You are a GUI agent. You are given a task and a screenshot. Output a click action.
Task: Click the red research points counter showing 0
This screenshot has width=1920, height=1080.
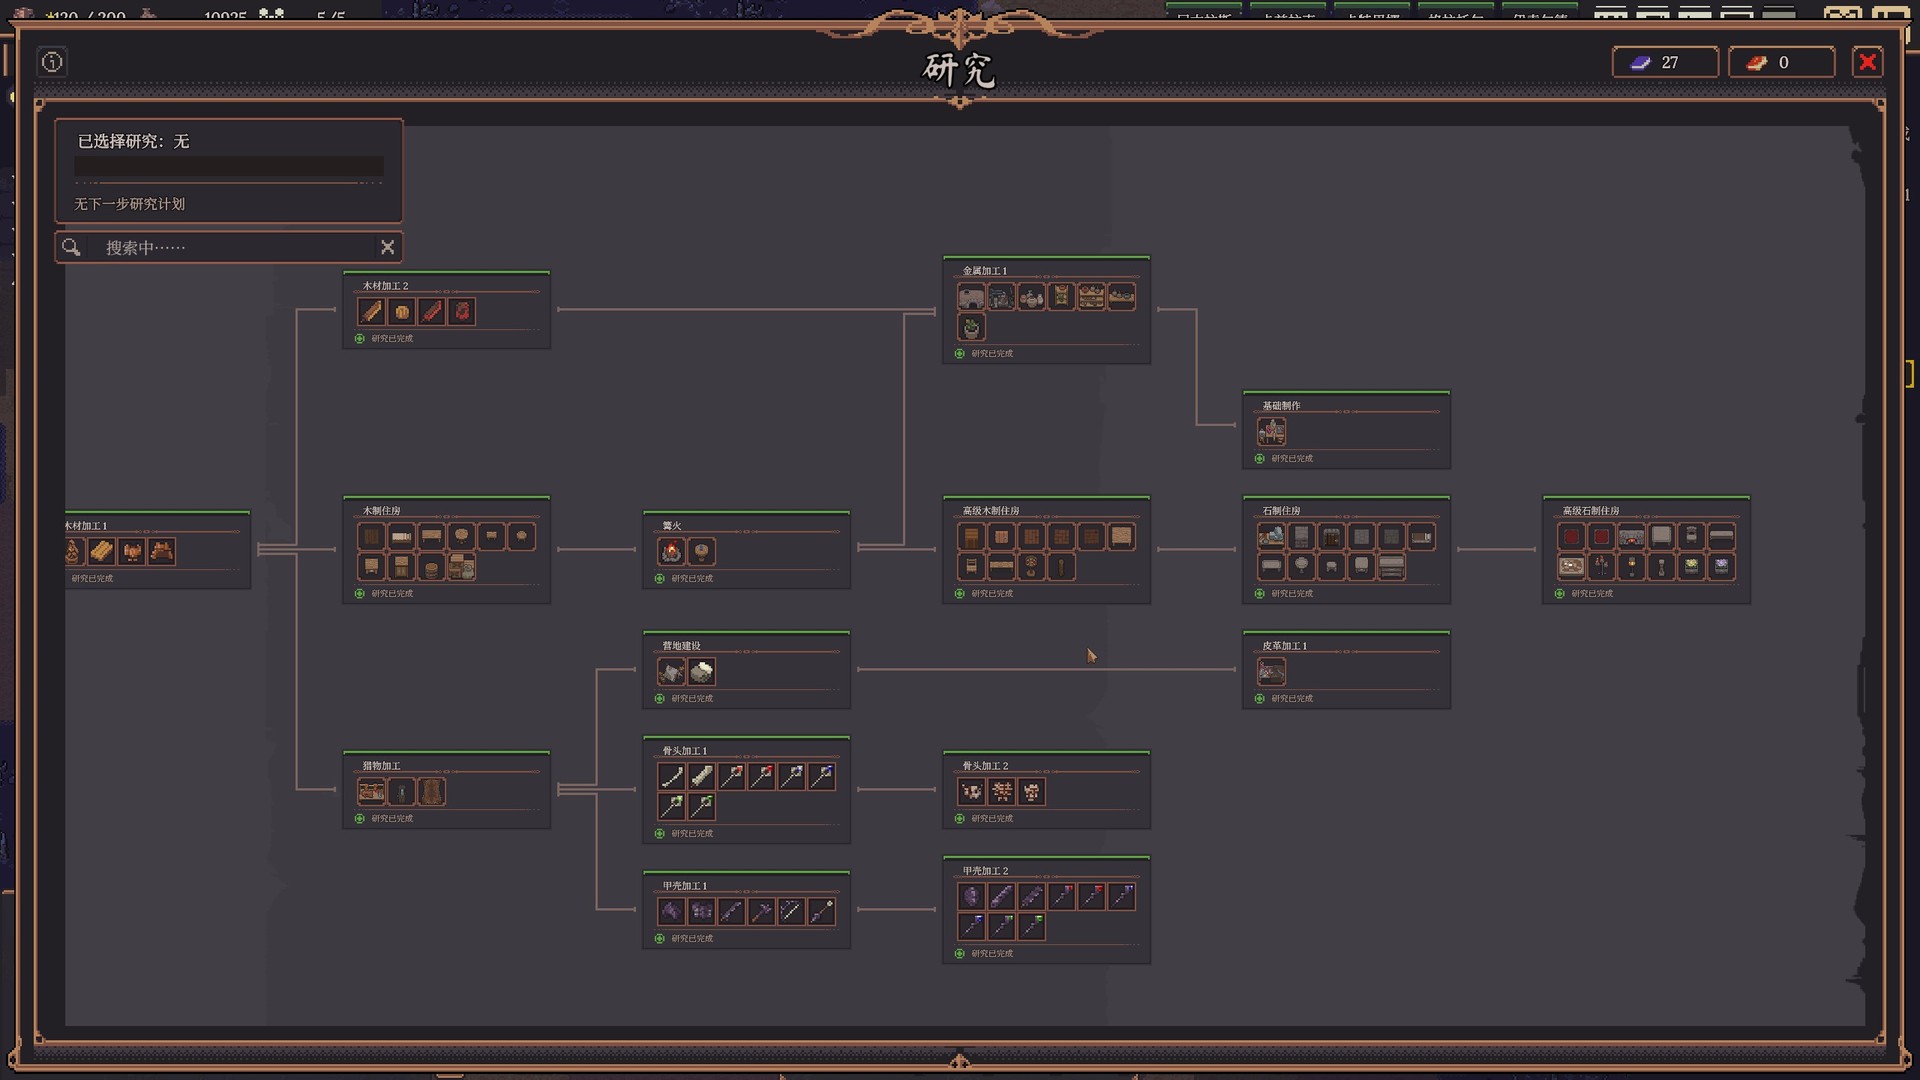(x=1782, y=62)
